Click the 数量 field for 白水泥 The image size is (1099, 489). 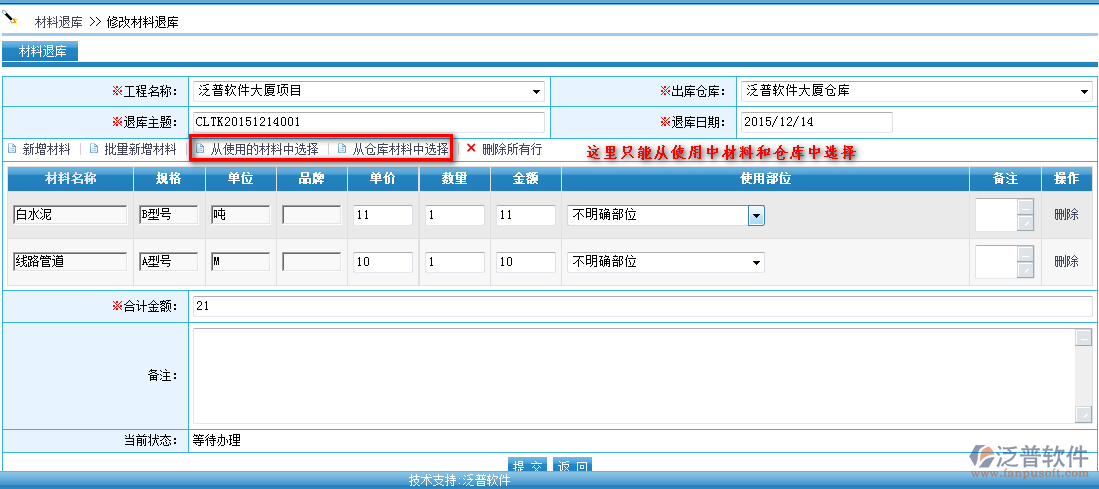453,215
